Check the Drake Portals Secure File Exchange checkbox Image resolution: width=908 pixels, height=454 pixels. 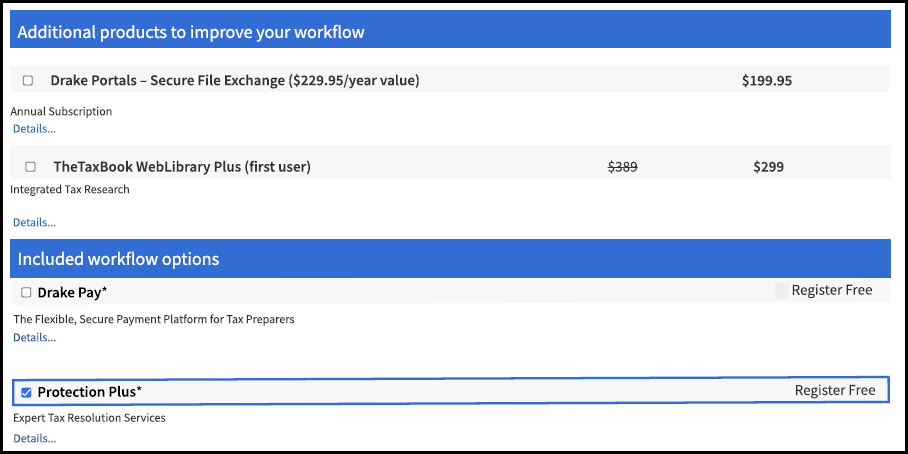point(28,80)
